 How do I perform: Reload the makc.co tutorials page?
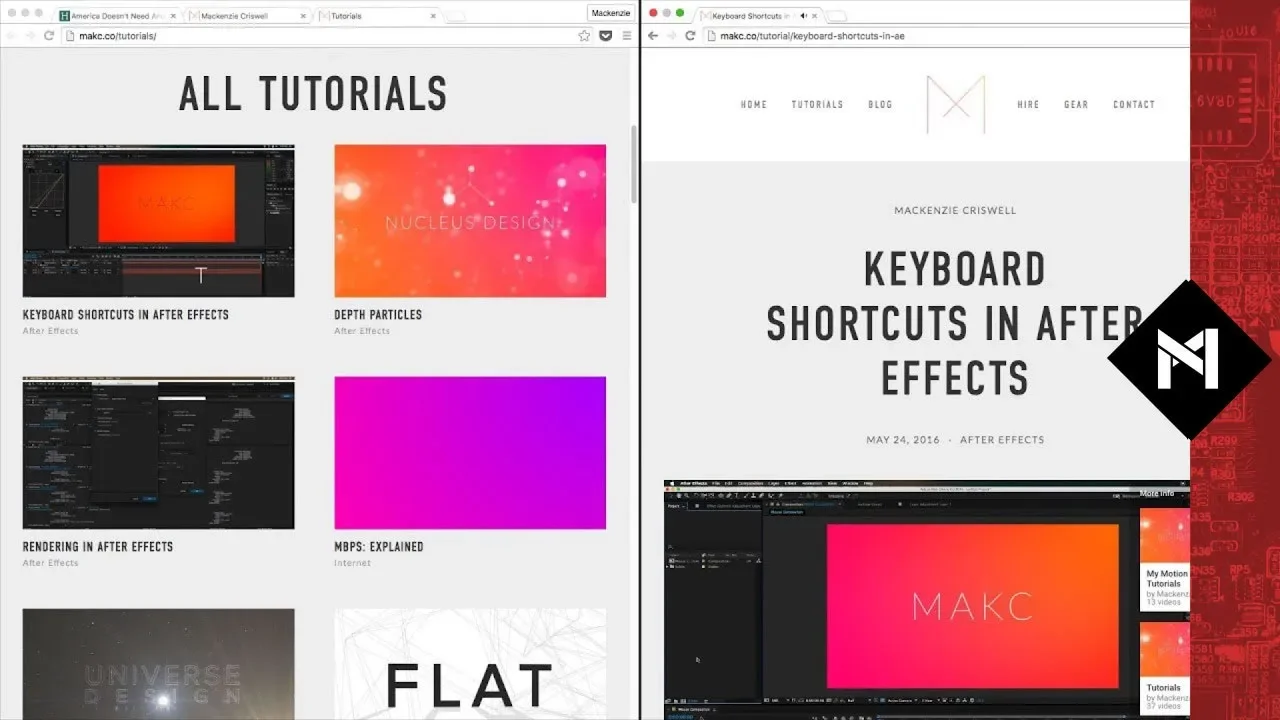point(48,36)
